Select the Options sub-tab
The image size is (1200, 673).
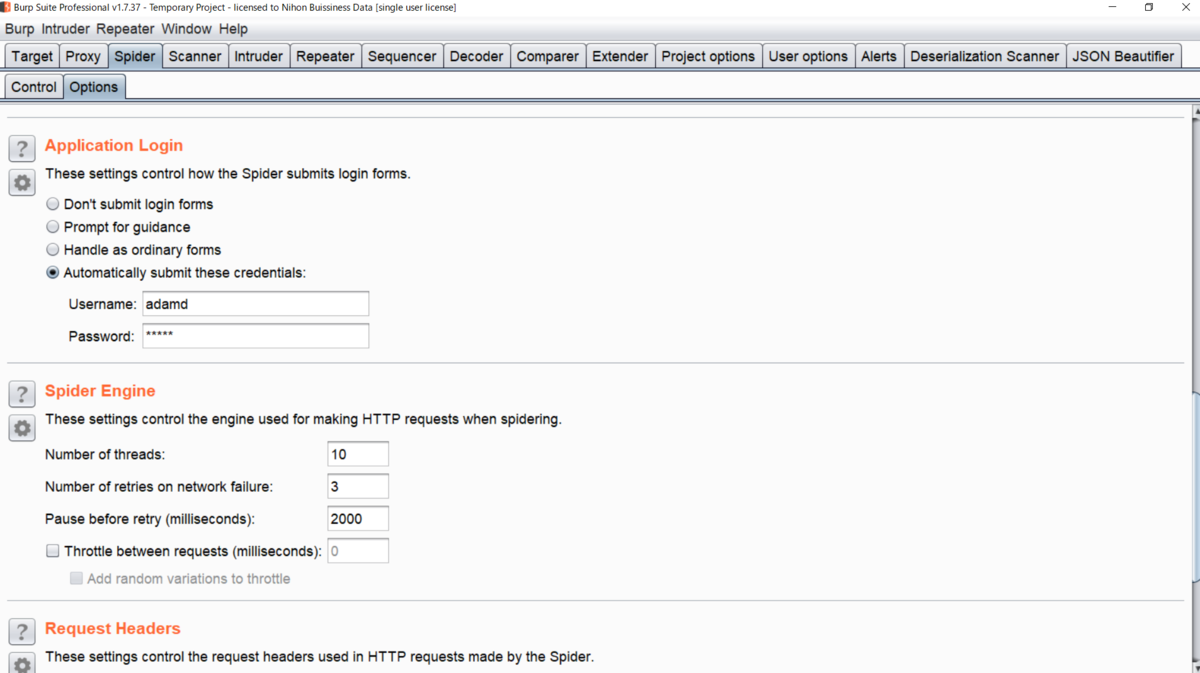[94, 87]
